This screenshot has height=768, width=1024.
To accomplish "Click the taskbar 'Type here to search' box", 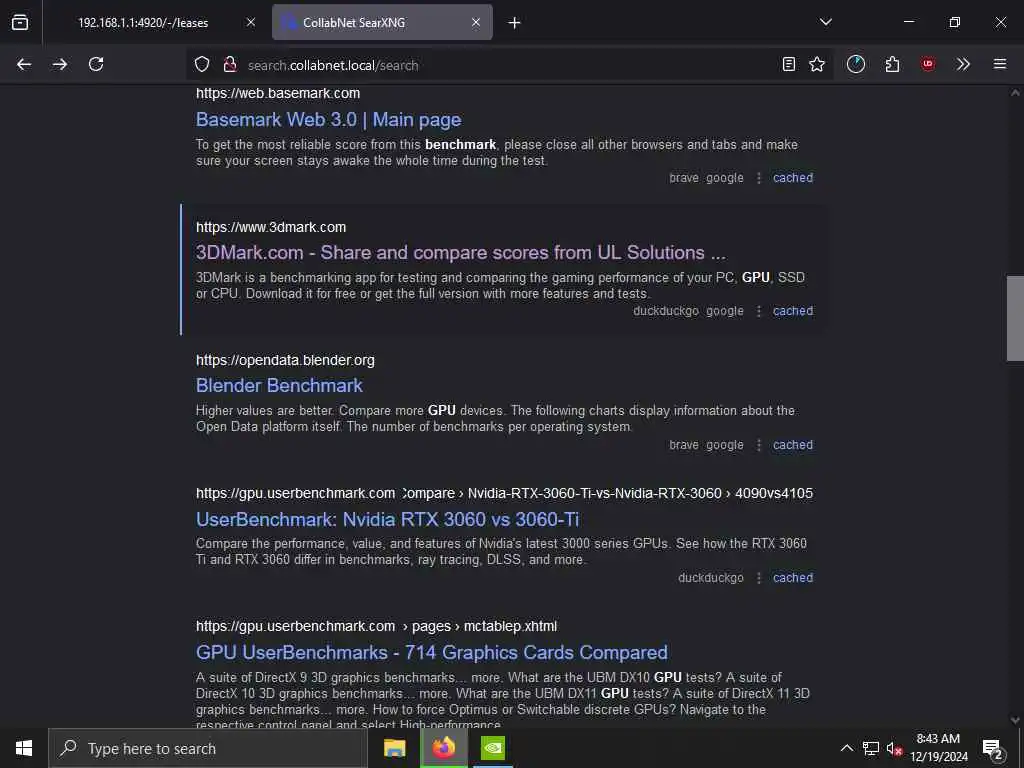I will click(x=208, y=748).
